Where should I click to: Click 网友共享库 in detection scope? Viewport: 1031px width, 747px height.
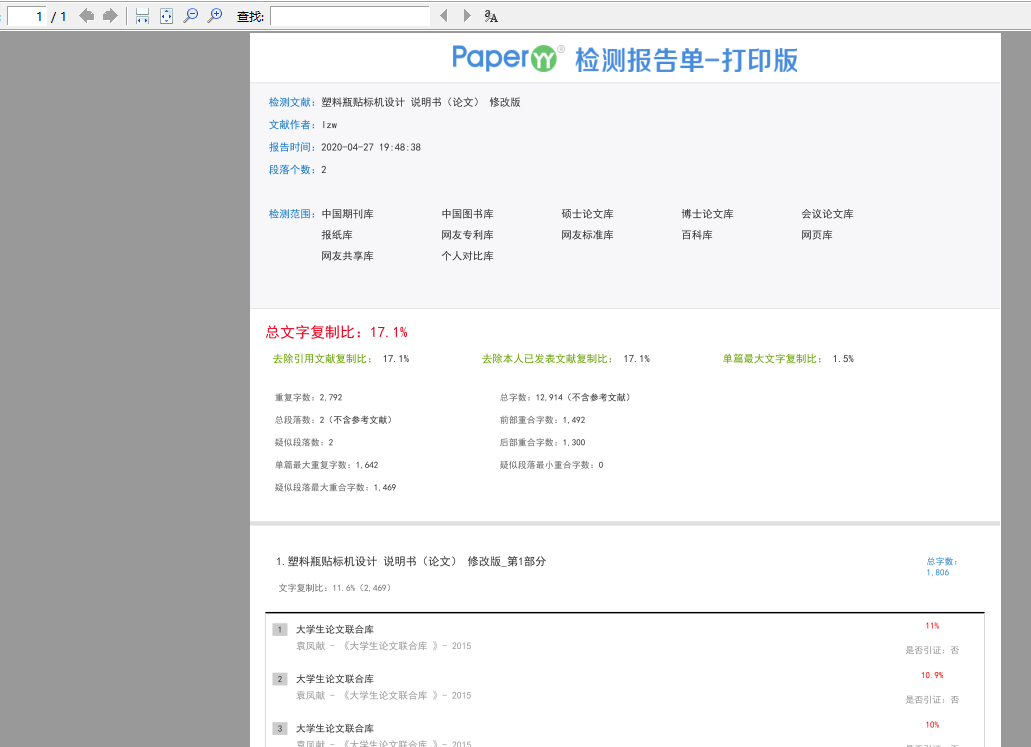click(347, 256)
